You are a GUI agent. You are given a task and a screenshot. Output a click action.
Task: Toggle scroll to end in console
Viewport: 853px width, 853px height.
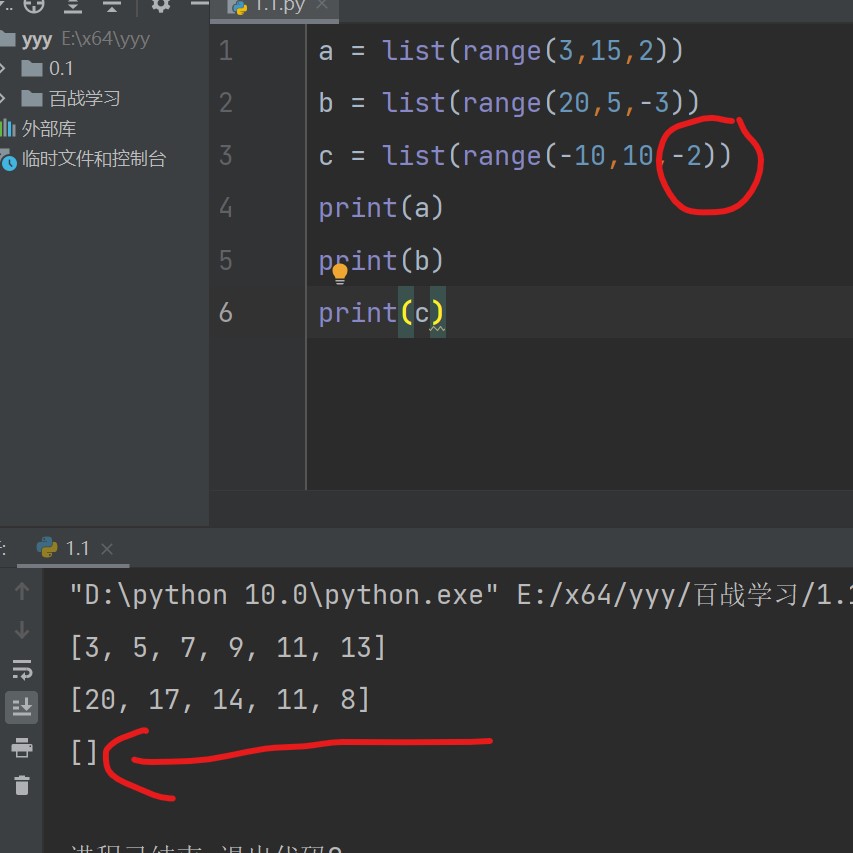coord(22,707)
